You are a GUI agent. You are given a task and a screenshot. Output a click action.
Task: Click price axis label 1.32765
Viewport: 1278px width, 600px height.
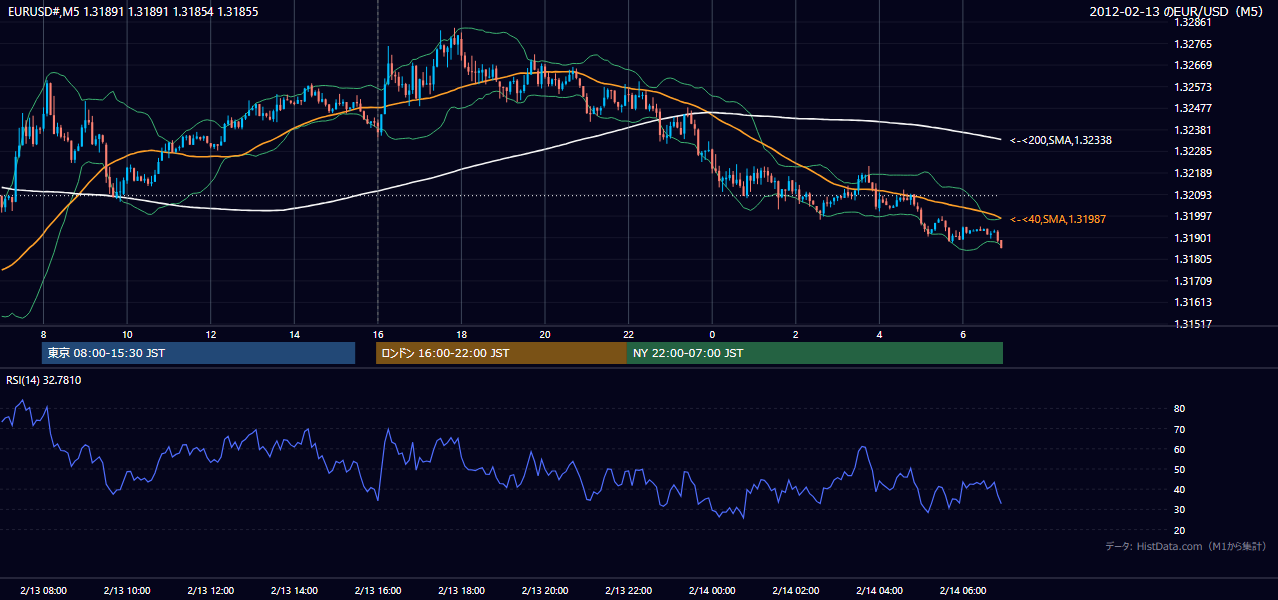(x=1194, y=44)
